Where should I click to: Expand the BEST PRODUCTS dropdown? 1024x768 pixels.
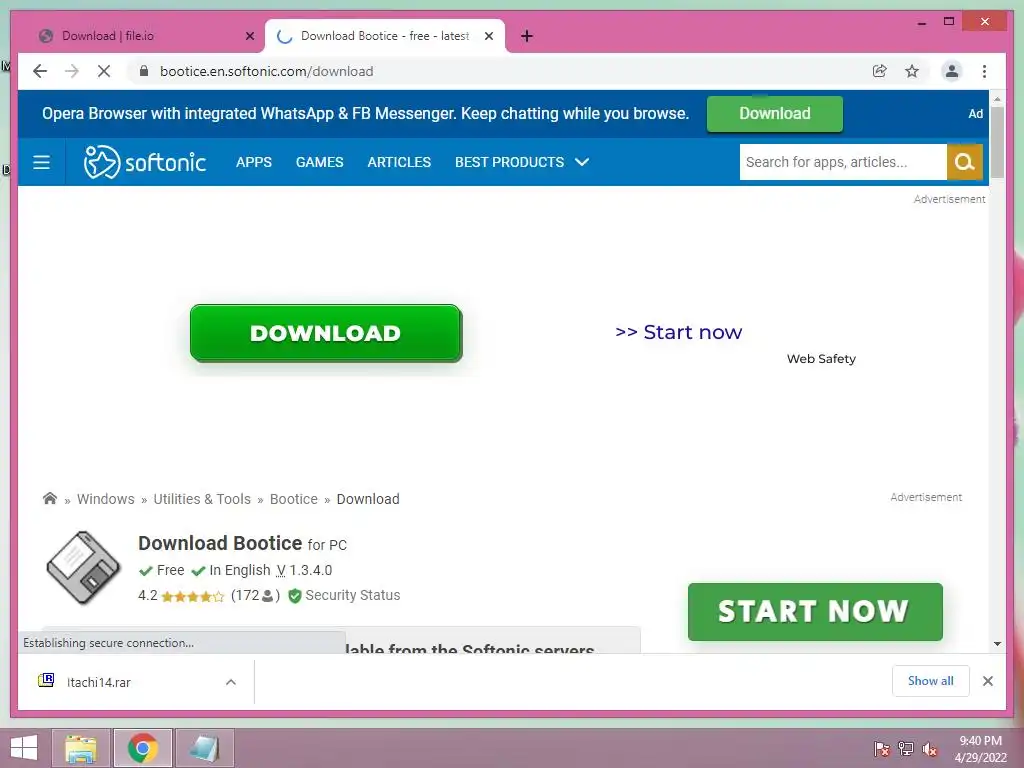[x=522, y=162]
